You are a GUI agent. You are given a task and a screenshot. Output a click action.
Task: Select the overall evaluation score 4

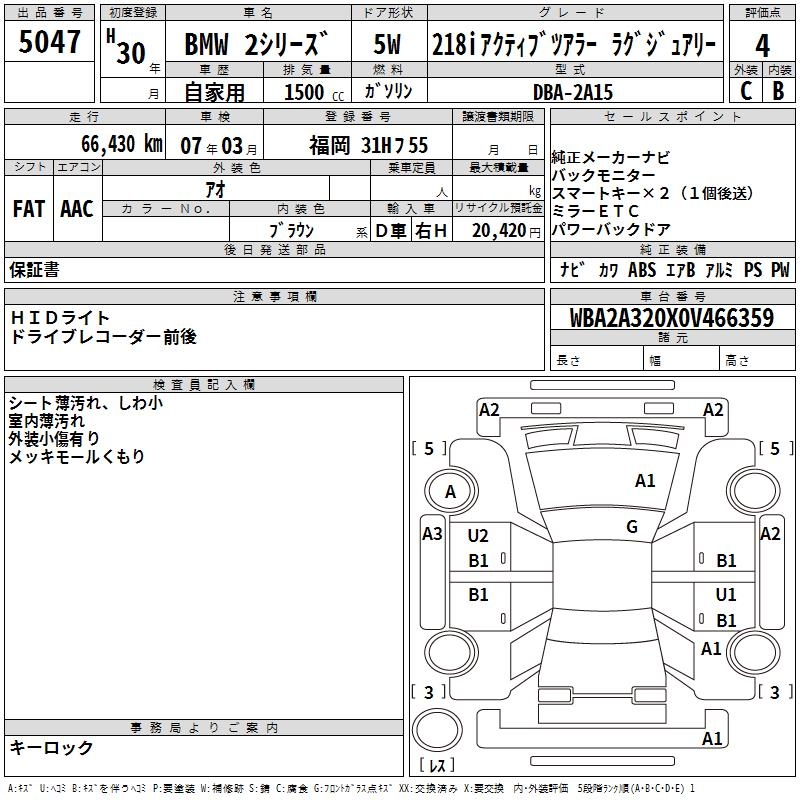[762, 45]
